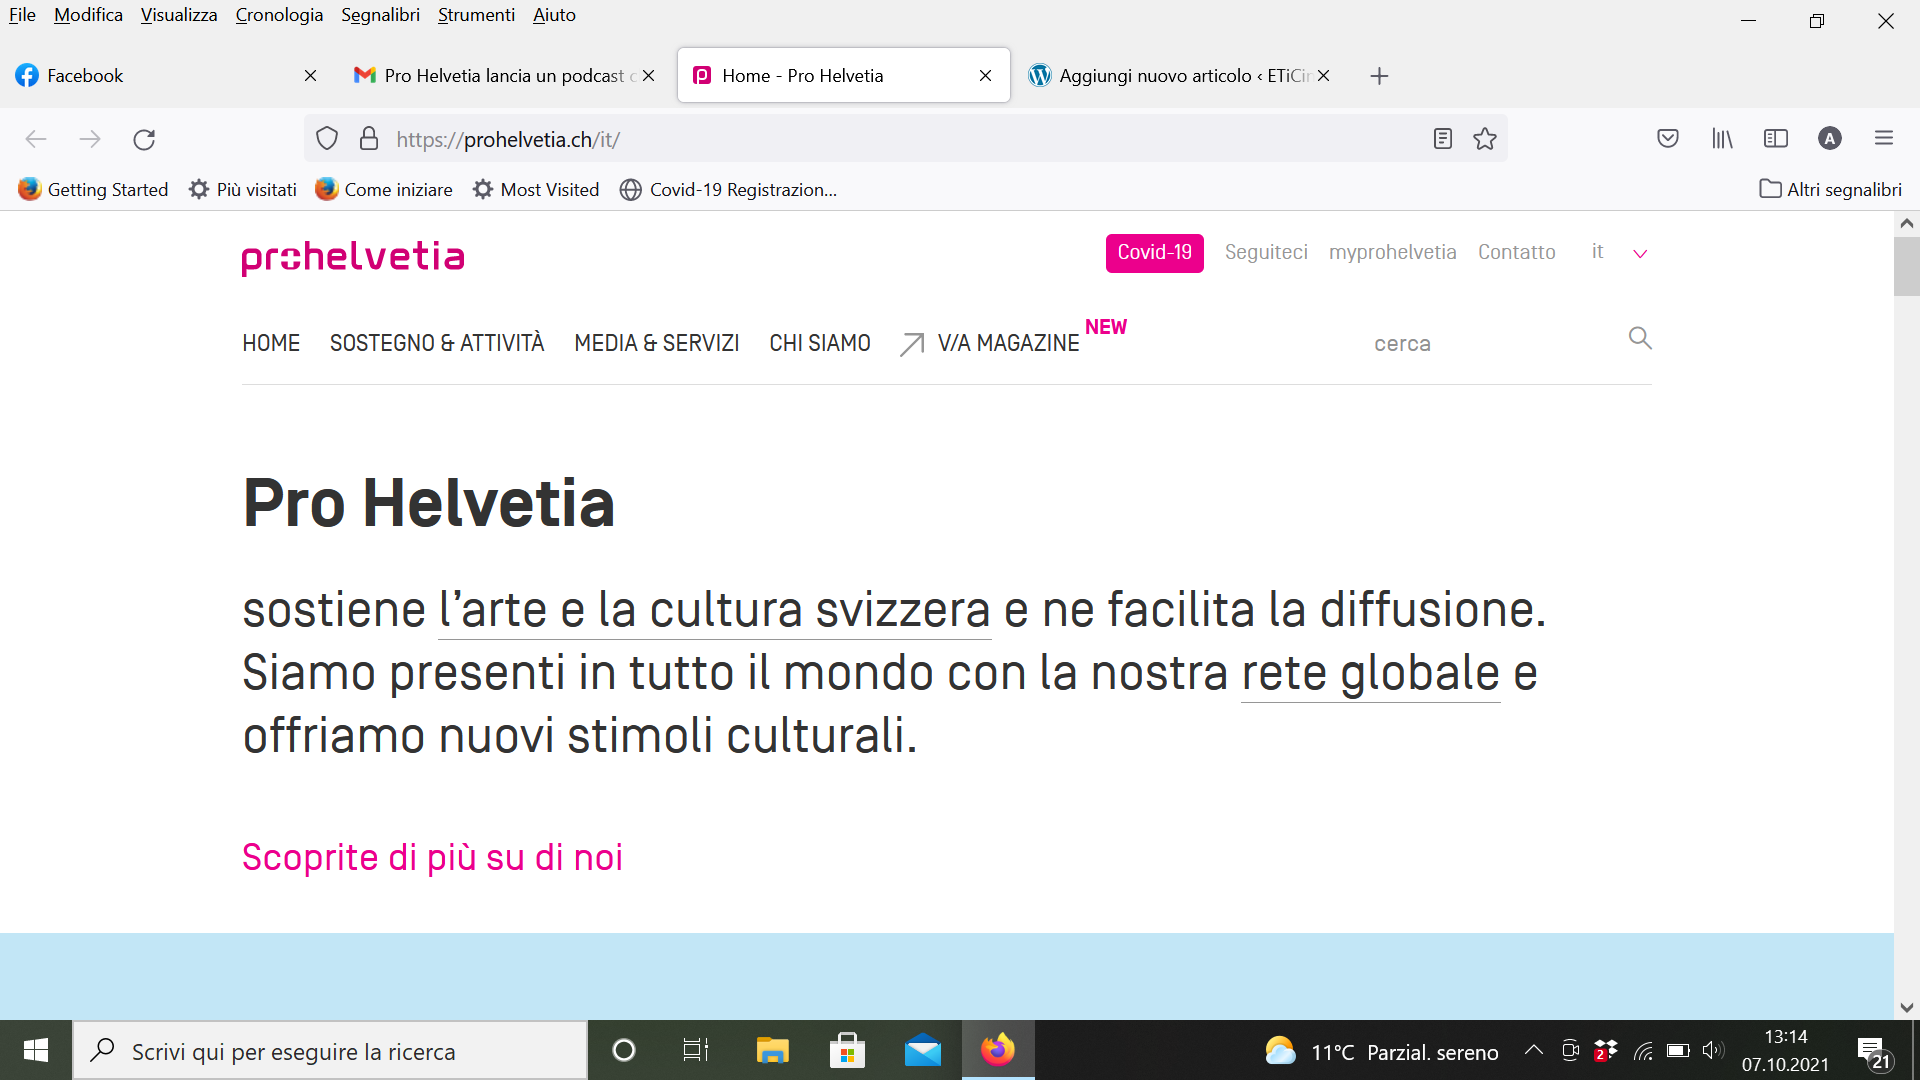Click the volume speaker tray icon
Image resolution: width=1920 pixels, height=1080 pixels.
1712,1050
